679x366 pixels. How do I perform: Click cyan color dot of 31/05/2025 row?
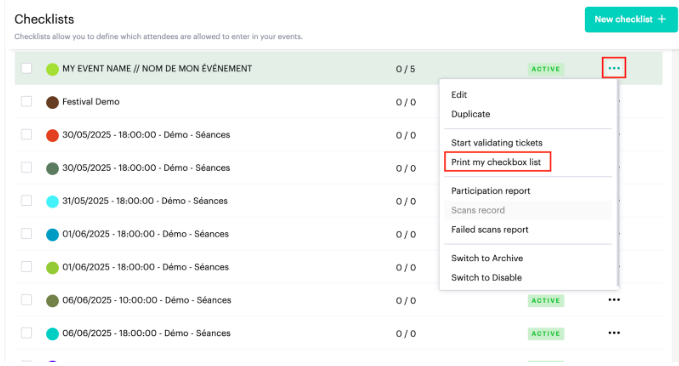pos(52,201)
